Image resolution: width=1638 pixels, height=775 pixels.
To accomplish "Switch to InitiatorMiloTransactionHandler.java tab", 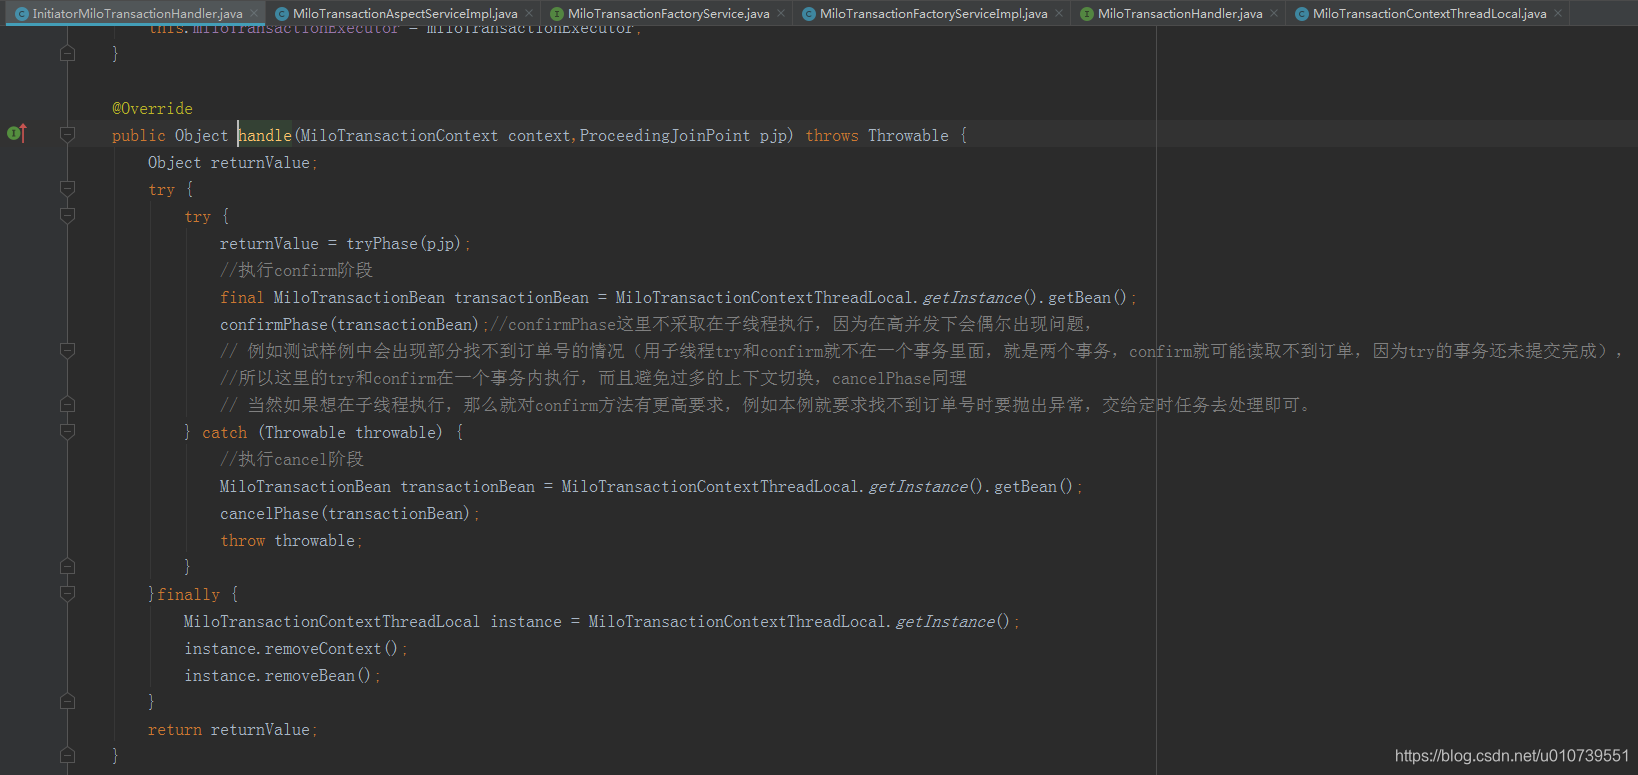I will [137, 14].
